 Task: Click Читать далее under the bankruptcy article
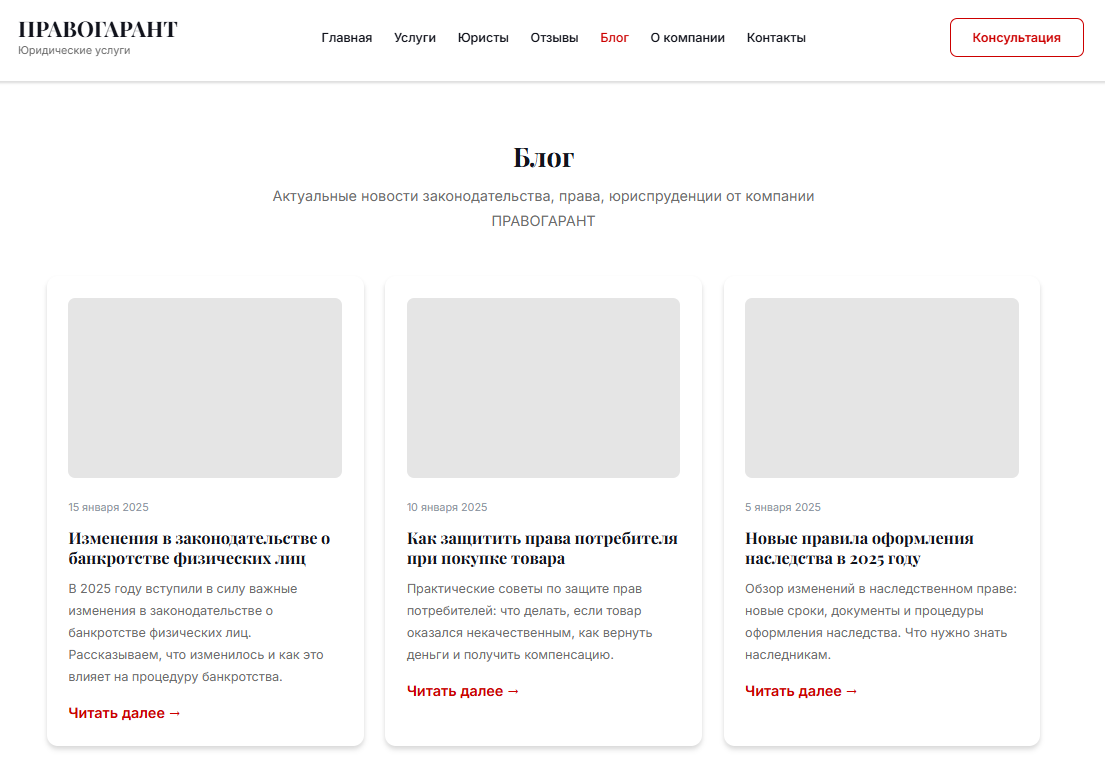125,713
